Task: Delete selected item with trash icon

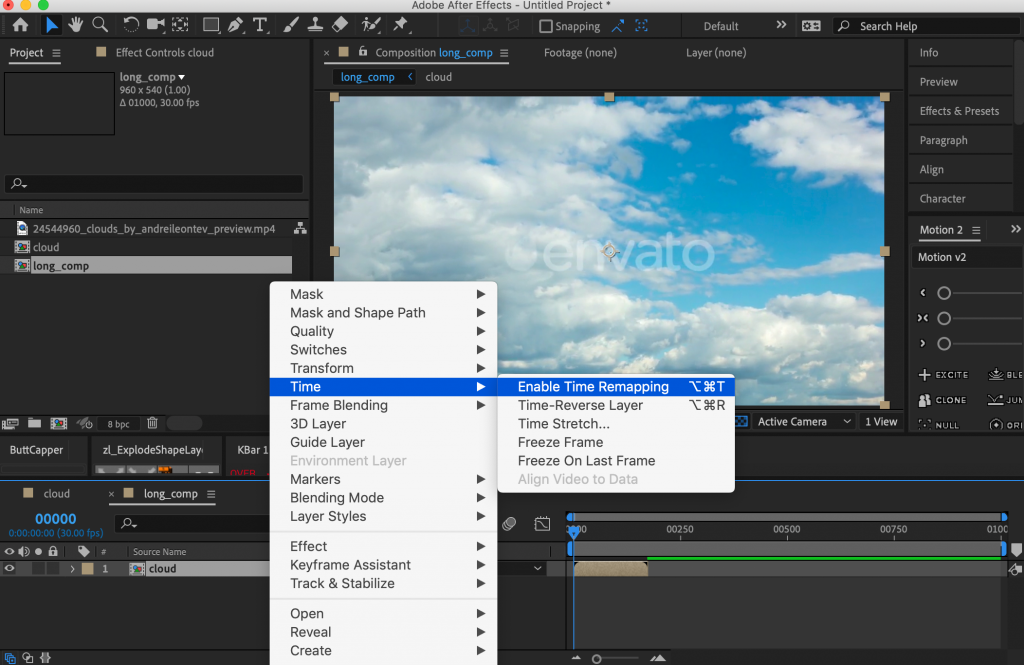Action: [x=153, y=424]
